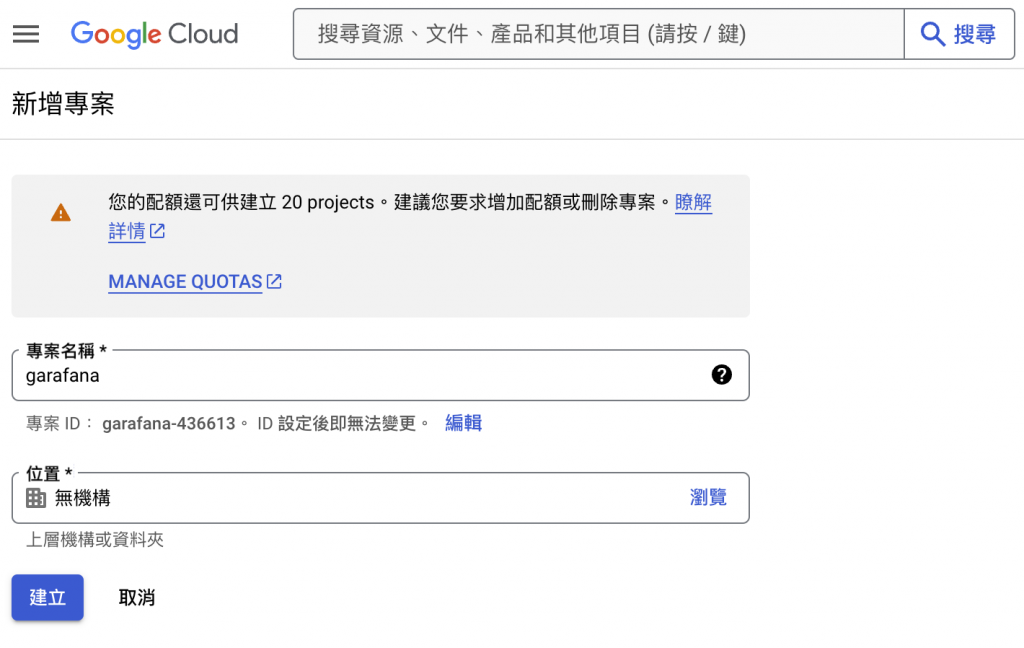Click the project ID text garafana-436613
1024x648 pixels.
click(168, 423)
